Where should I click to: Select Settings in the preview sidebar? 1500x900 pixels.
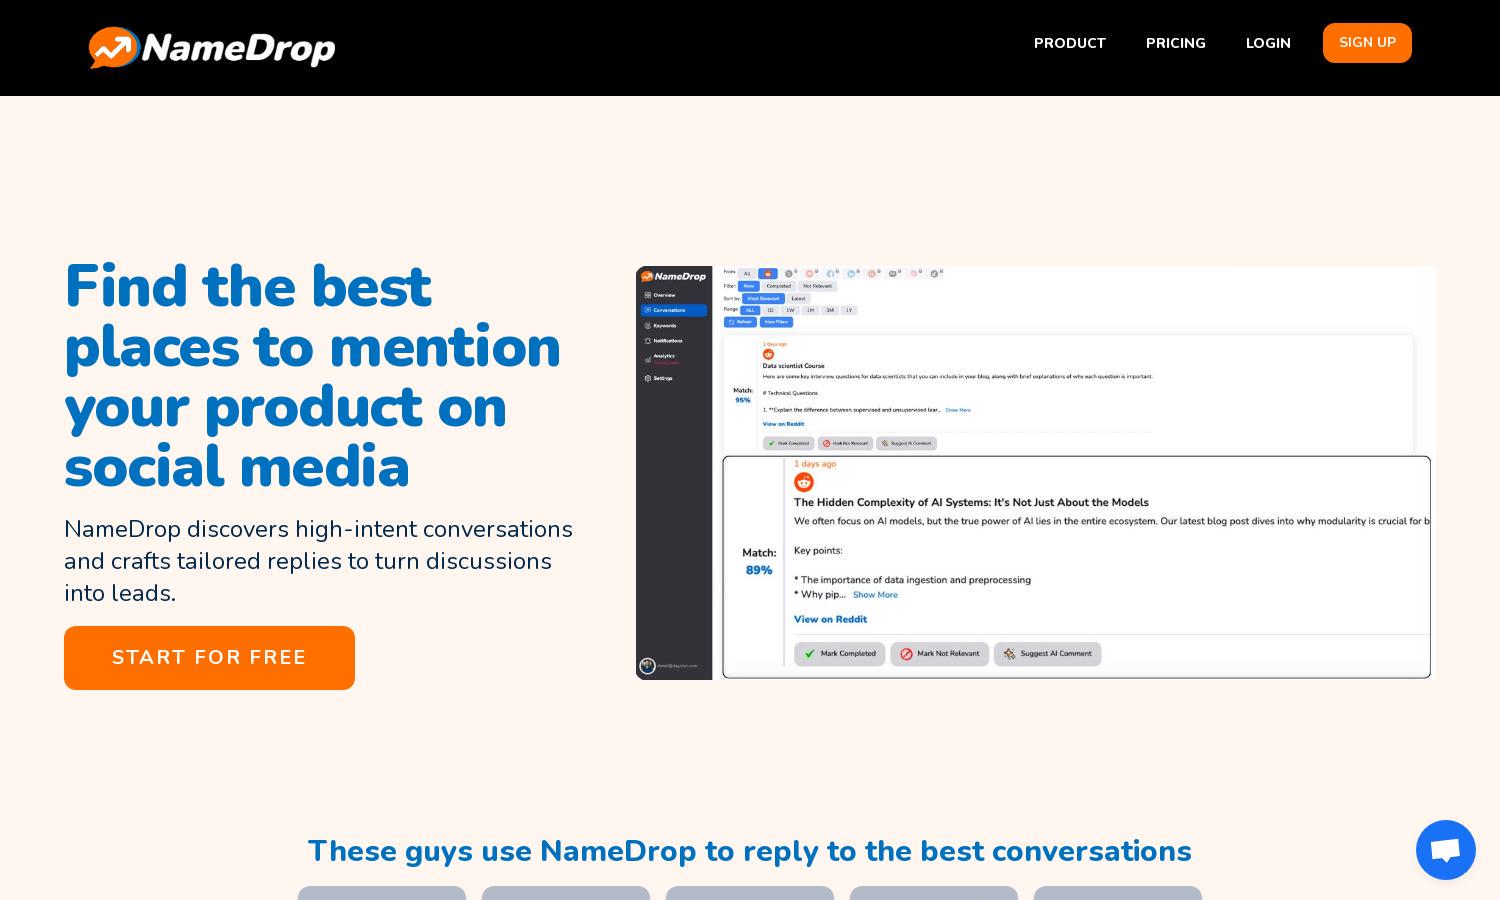658,378
